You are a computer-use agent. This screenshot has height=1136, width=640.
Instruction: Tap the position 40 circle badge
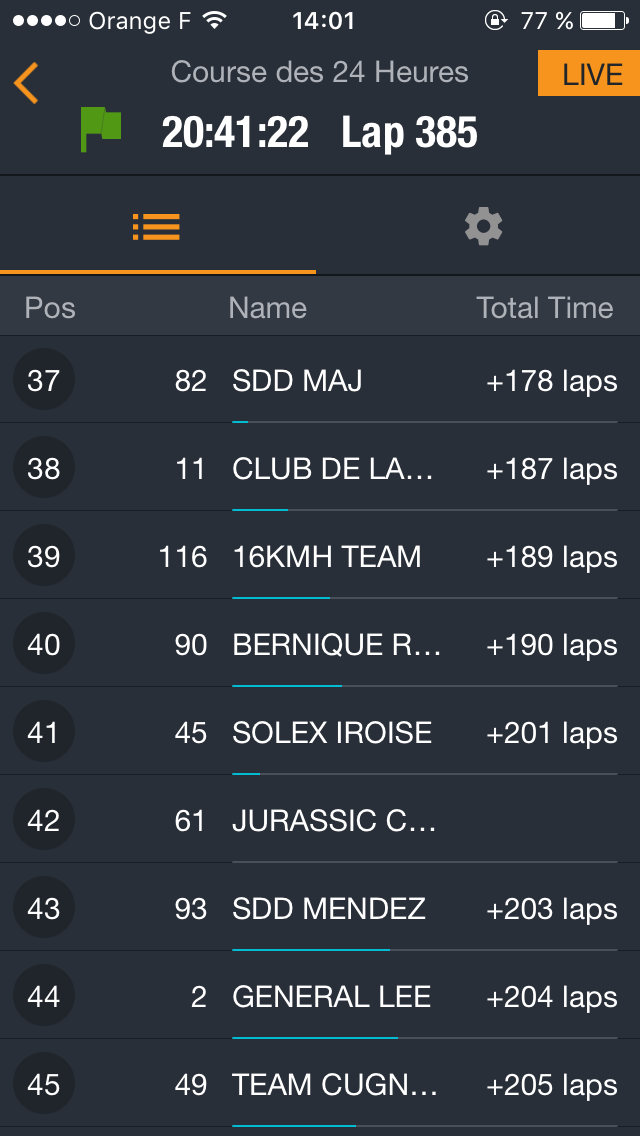pyautogui.click(x=44, y=645)
